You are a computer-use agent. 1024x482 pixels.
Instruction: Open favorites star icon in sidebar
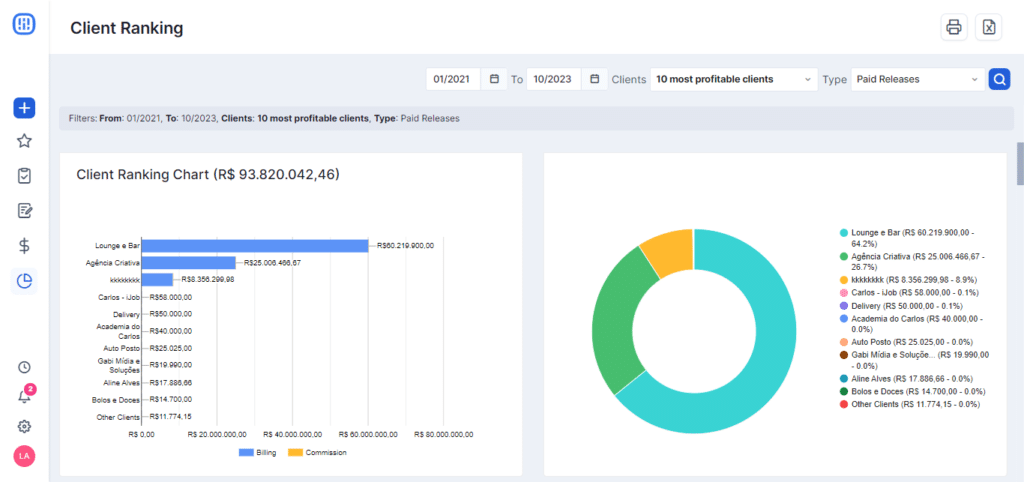click(24, 141)
